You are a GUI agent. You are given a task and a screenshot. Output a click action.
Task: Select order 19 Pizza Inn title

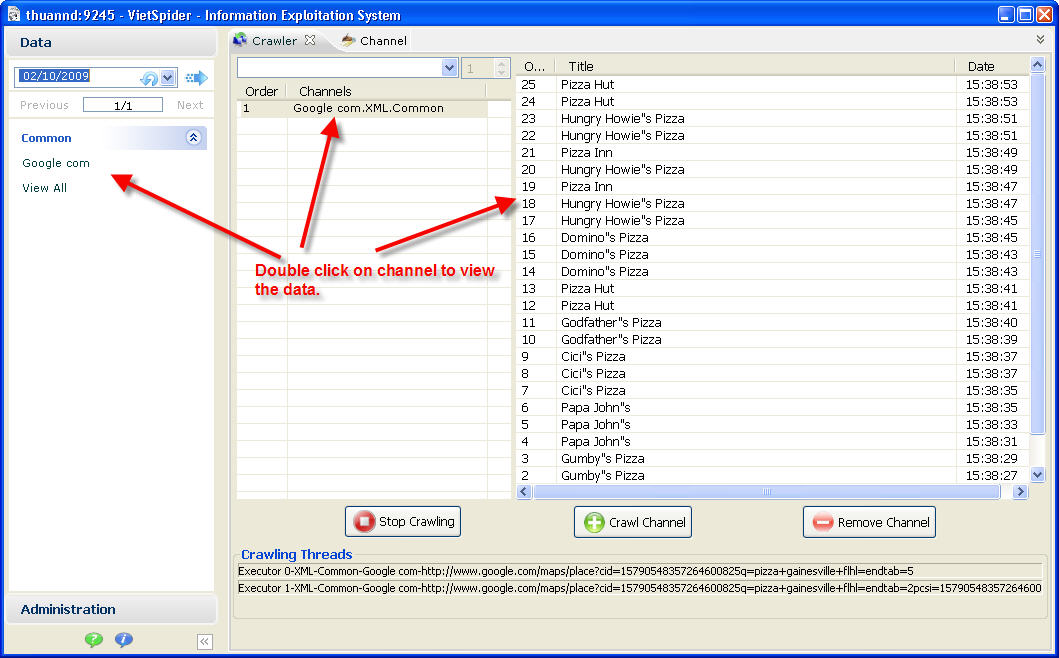click(x=587, y=186)
